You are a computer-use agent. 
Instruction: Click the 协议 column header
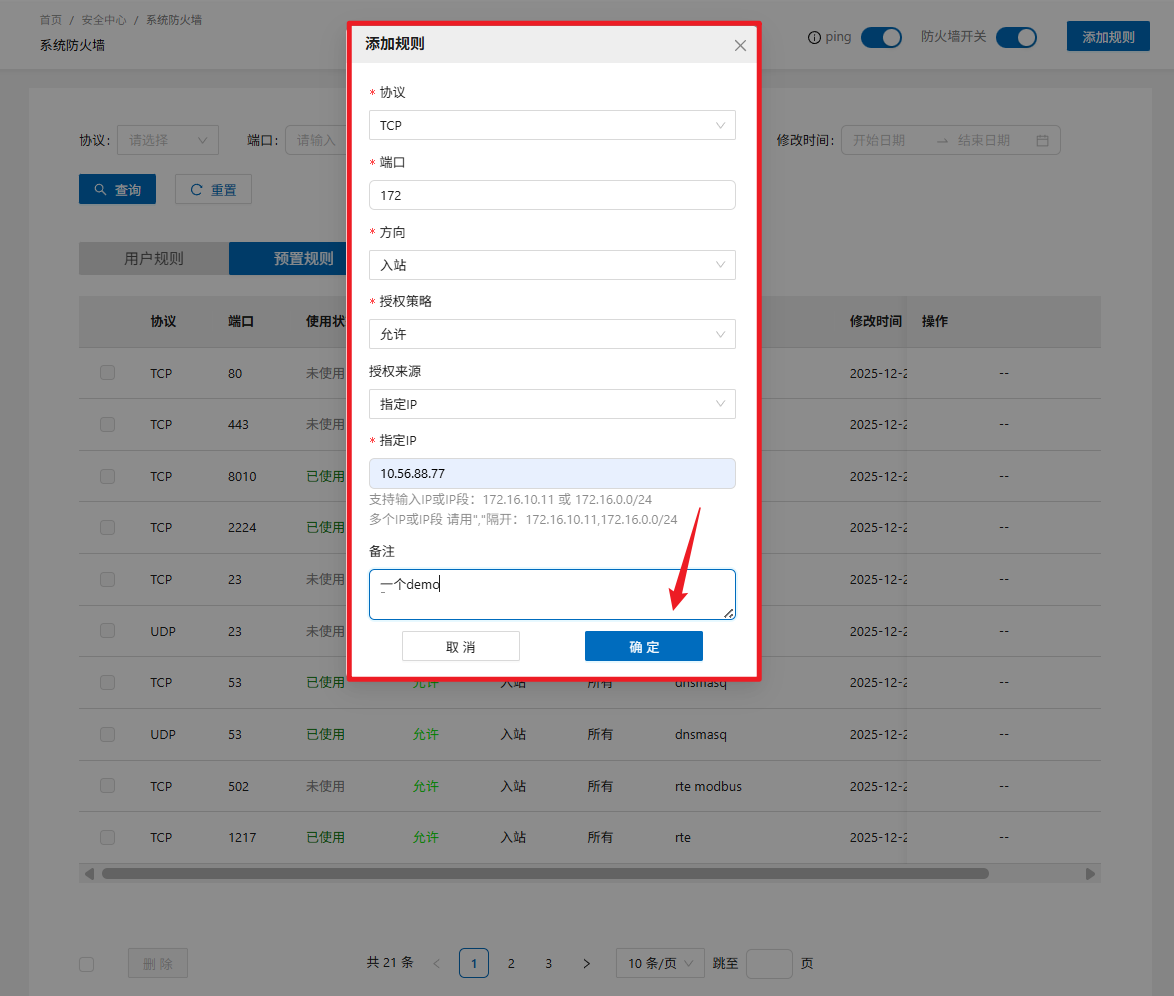click(163, 321)
